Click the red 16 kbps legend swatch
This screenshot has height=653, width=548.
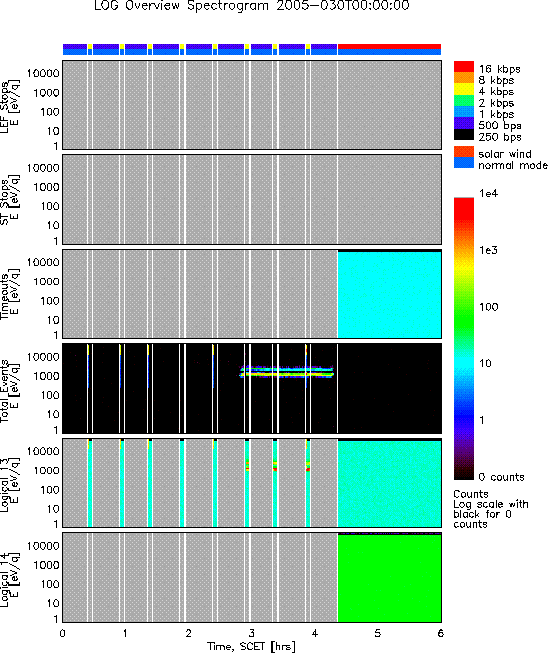click(463, 67)
